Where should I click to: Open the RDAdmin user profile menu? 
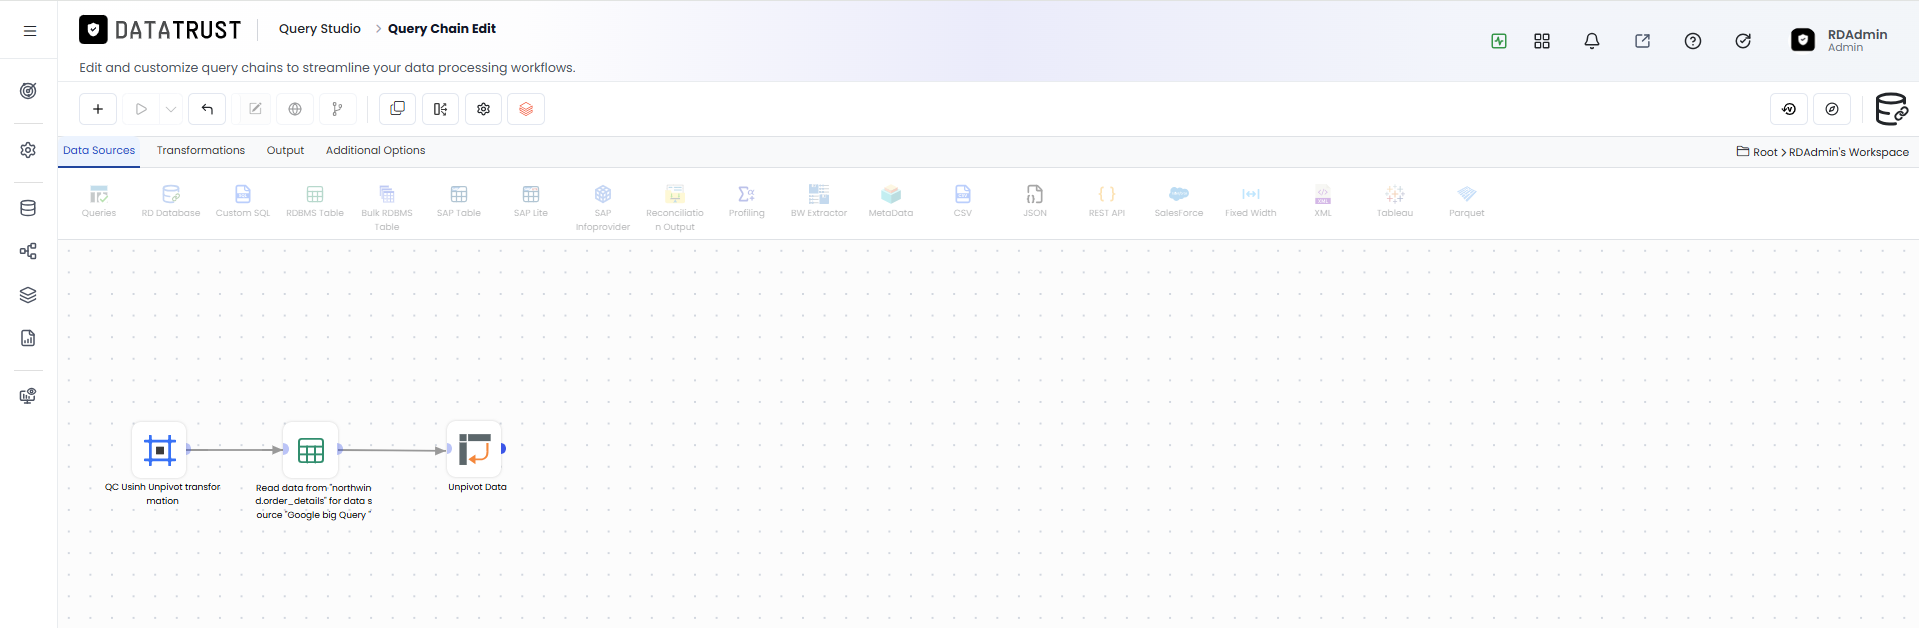point(1840,40)
